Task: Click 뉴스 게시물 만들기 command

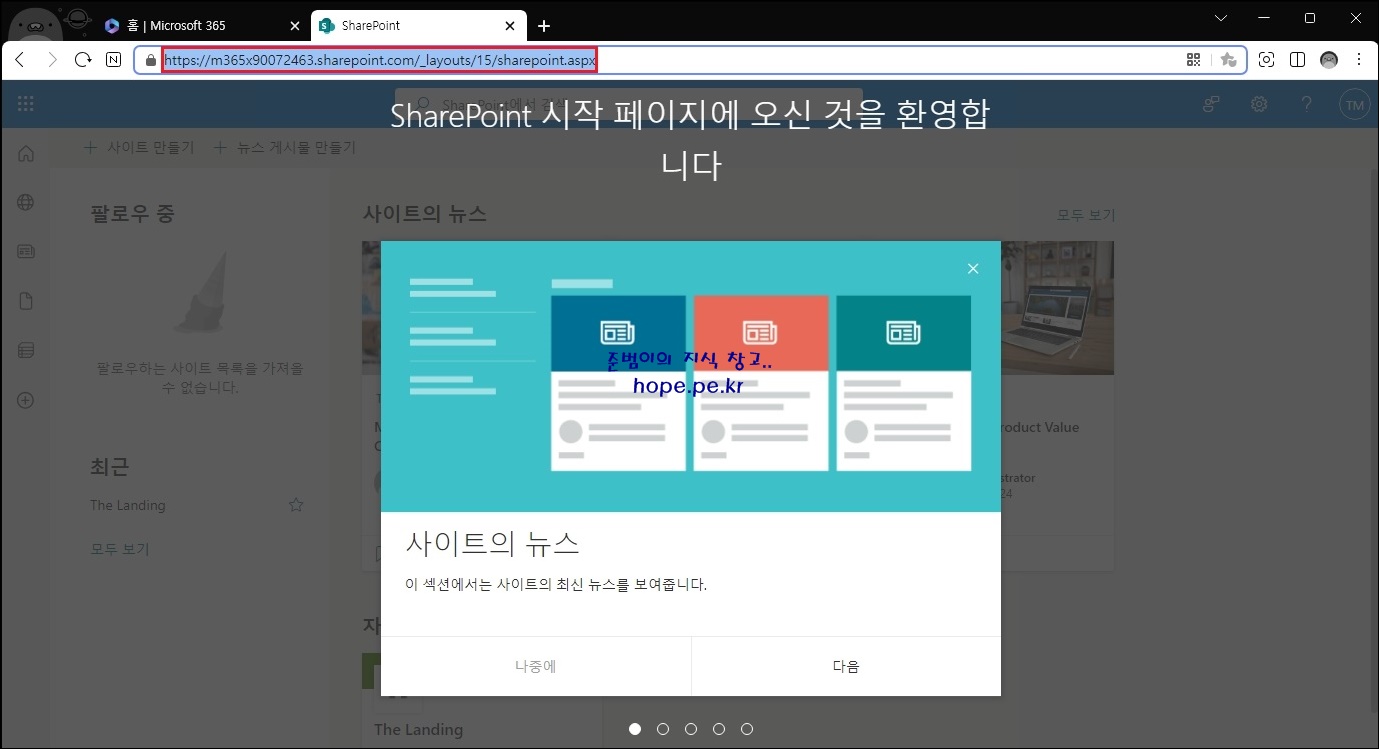Action: [284, 147]
